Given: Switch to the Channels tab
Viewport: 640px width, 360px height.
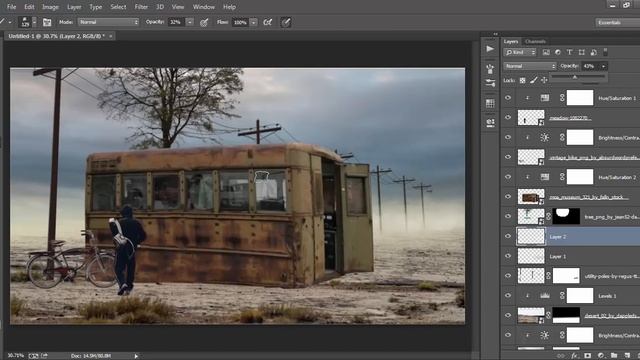Looking at the screenshot, I should tap(535, 41).
